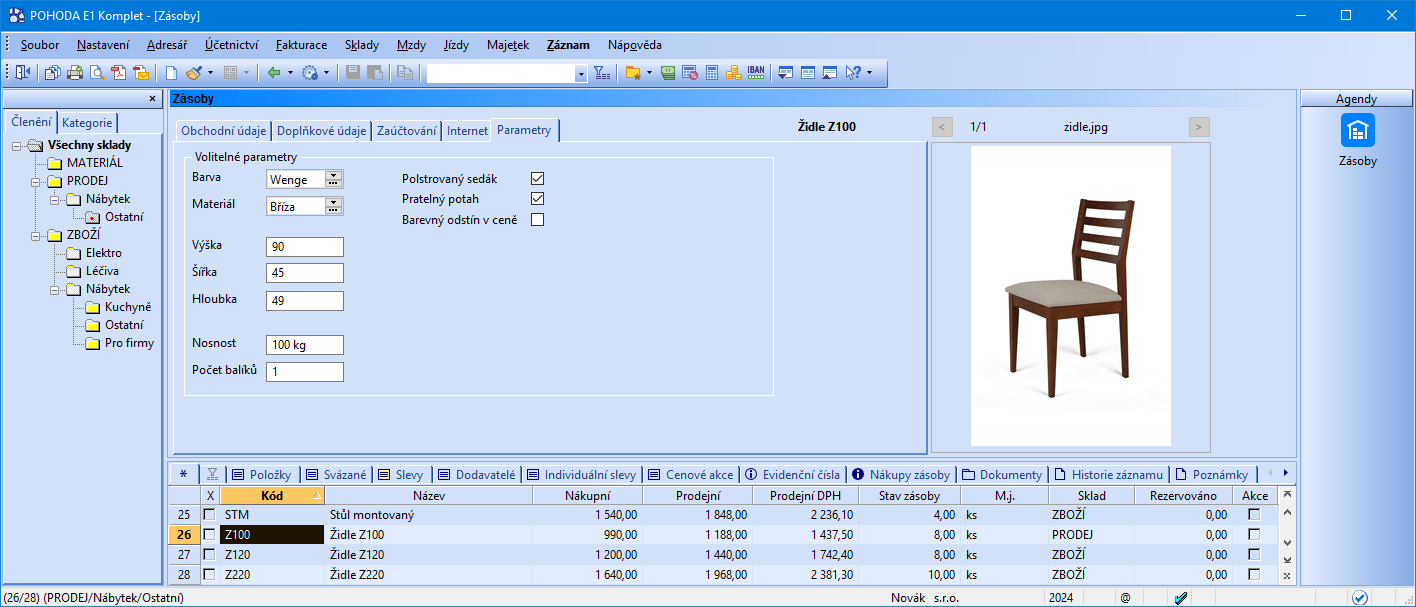
Task: Uncheck the Polstrovaný sedák checkbox
Action: [537, 179]
